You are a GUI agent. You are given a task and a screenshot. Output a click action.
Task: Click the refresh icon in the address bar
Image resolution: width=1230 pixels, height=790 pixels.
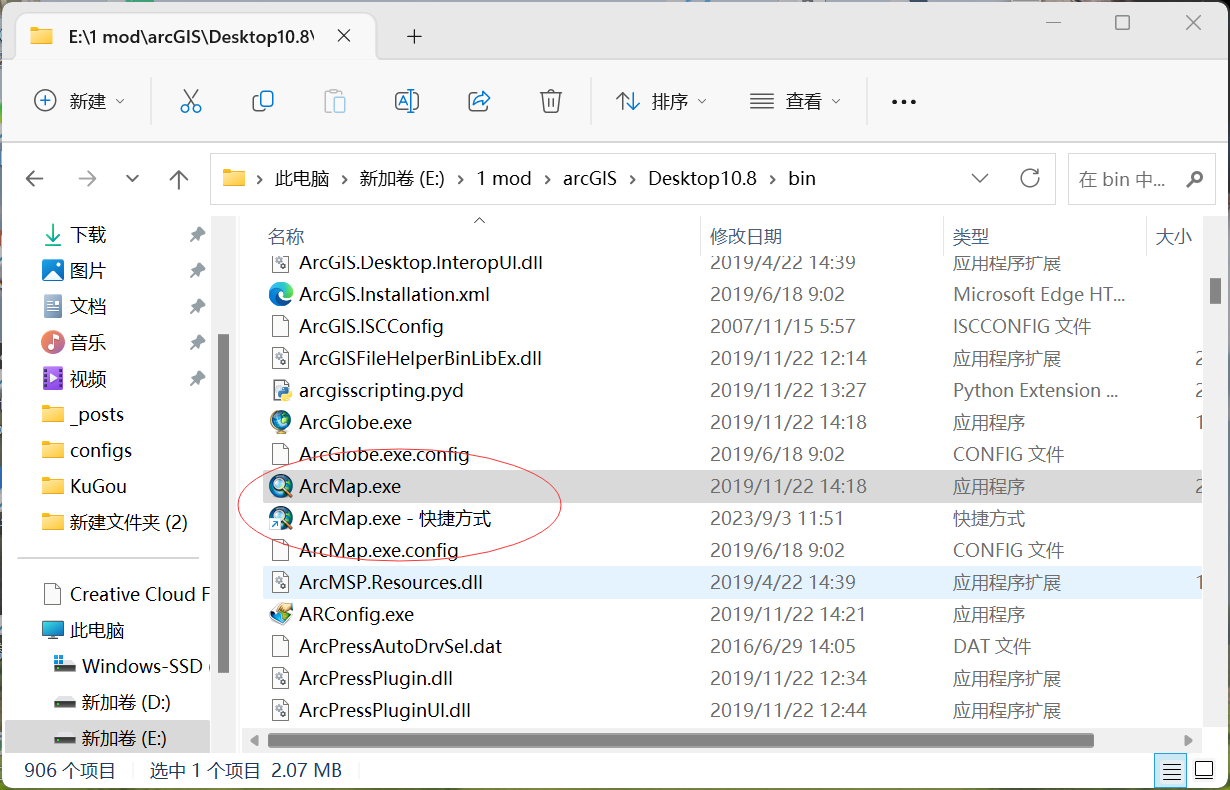(1030, 178)
